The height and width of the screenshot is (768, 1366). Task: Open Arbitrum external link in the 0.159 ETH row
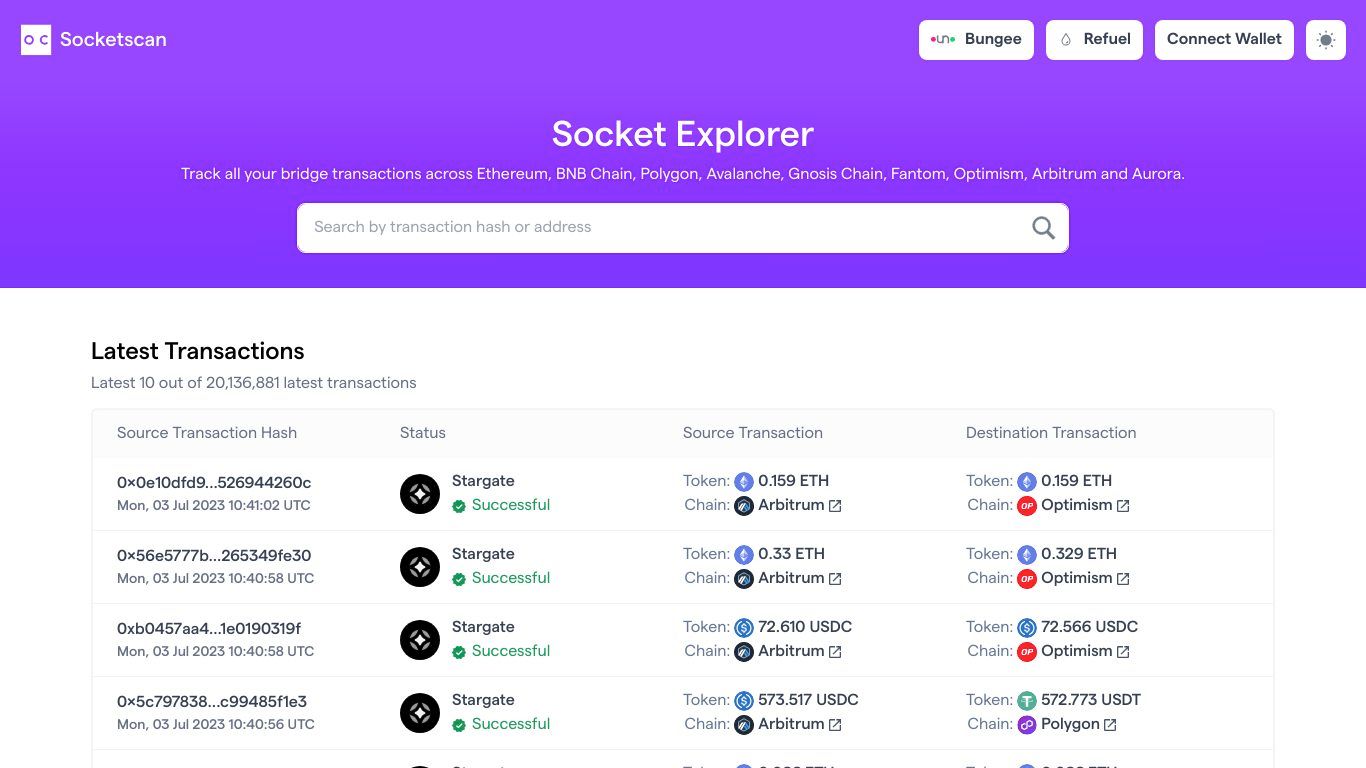(835, 506)
